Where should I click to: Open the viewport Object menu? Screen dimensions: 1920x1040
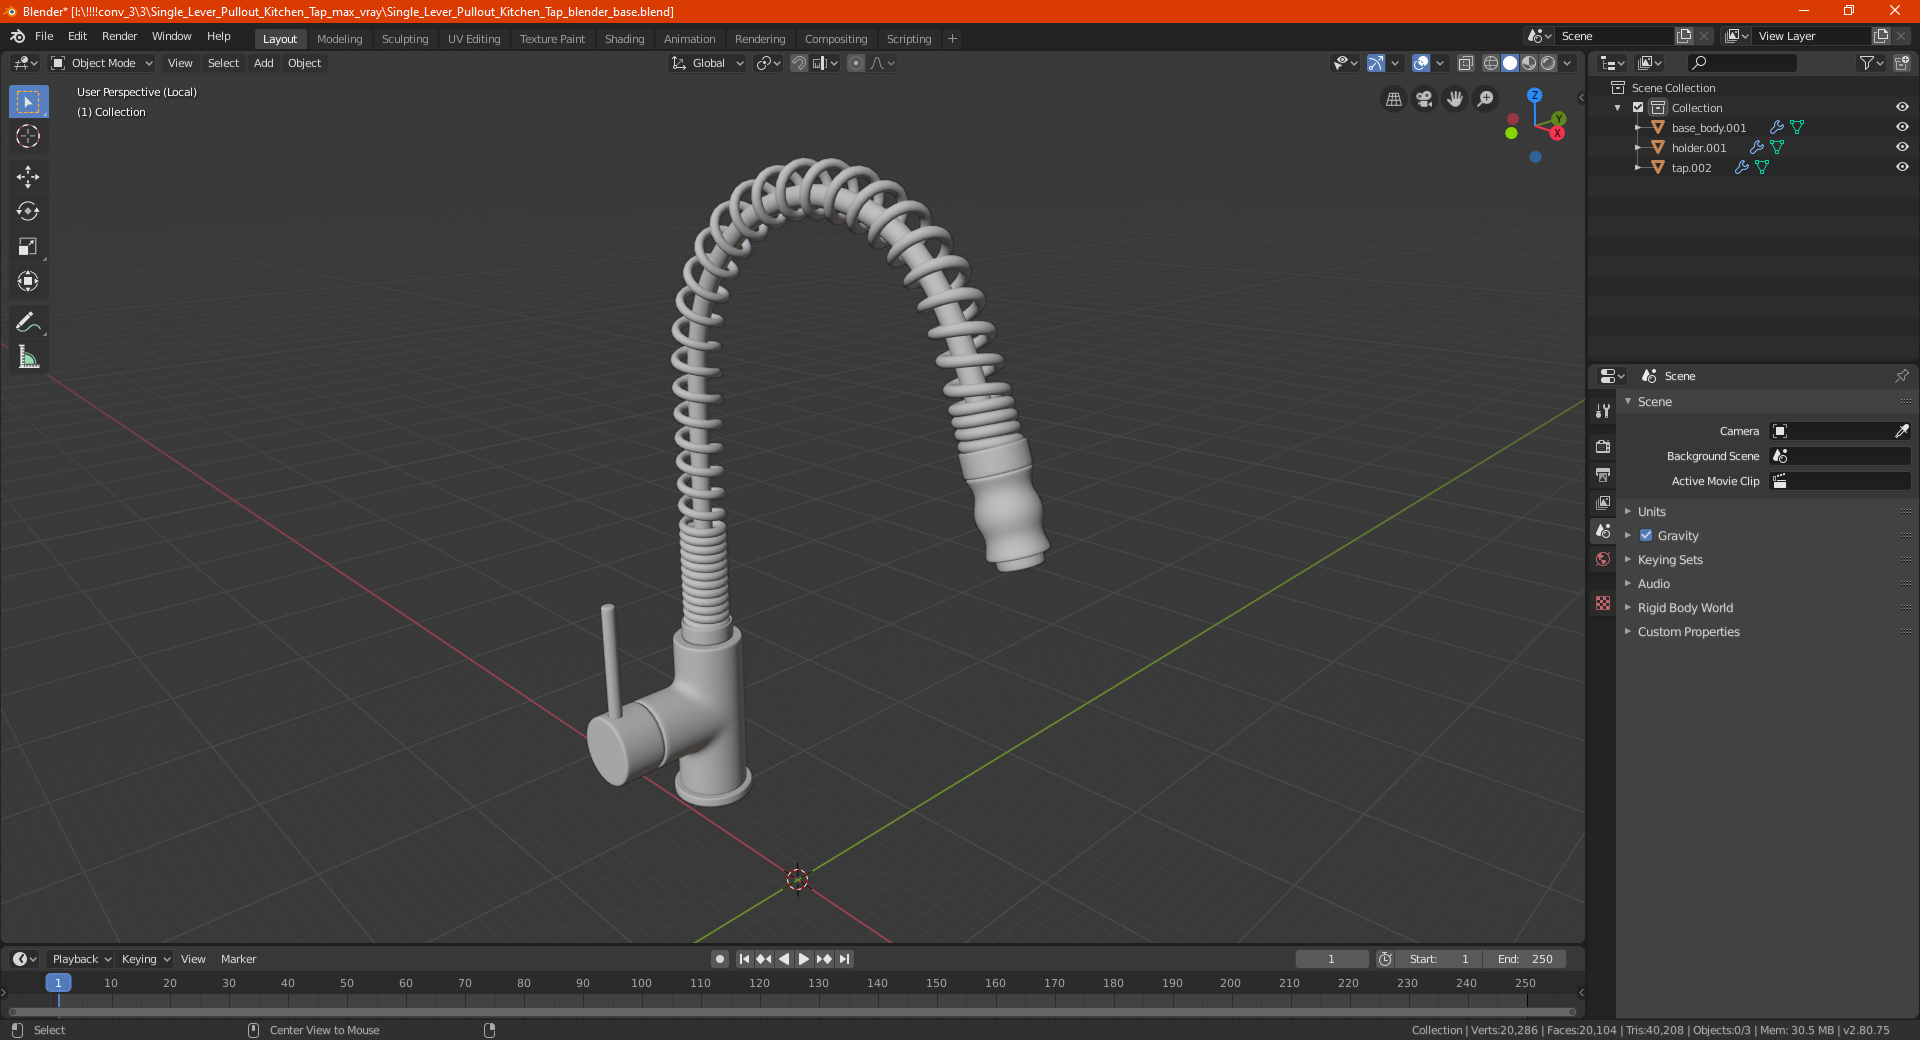click(304, 63)
